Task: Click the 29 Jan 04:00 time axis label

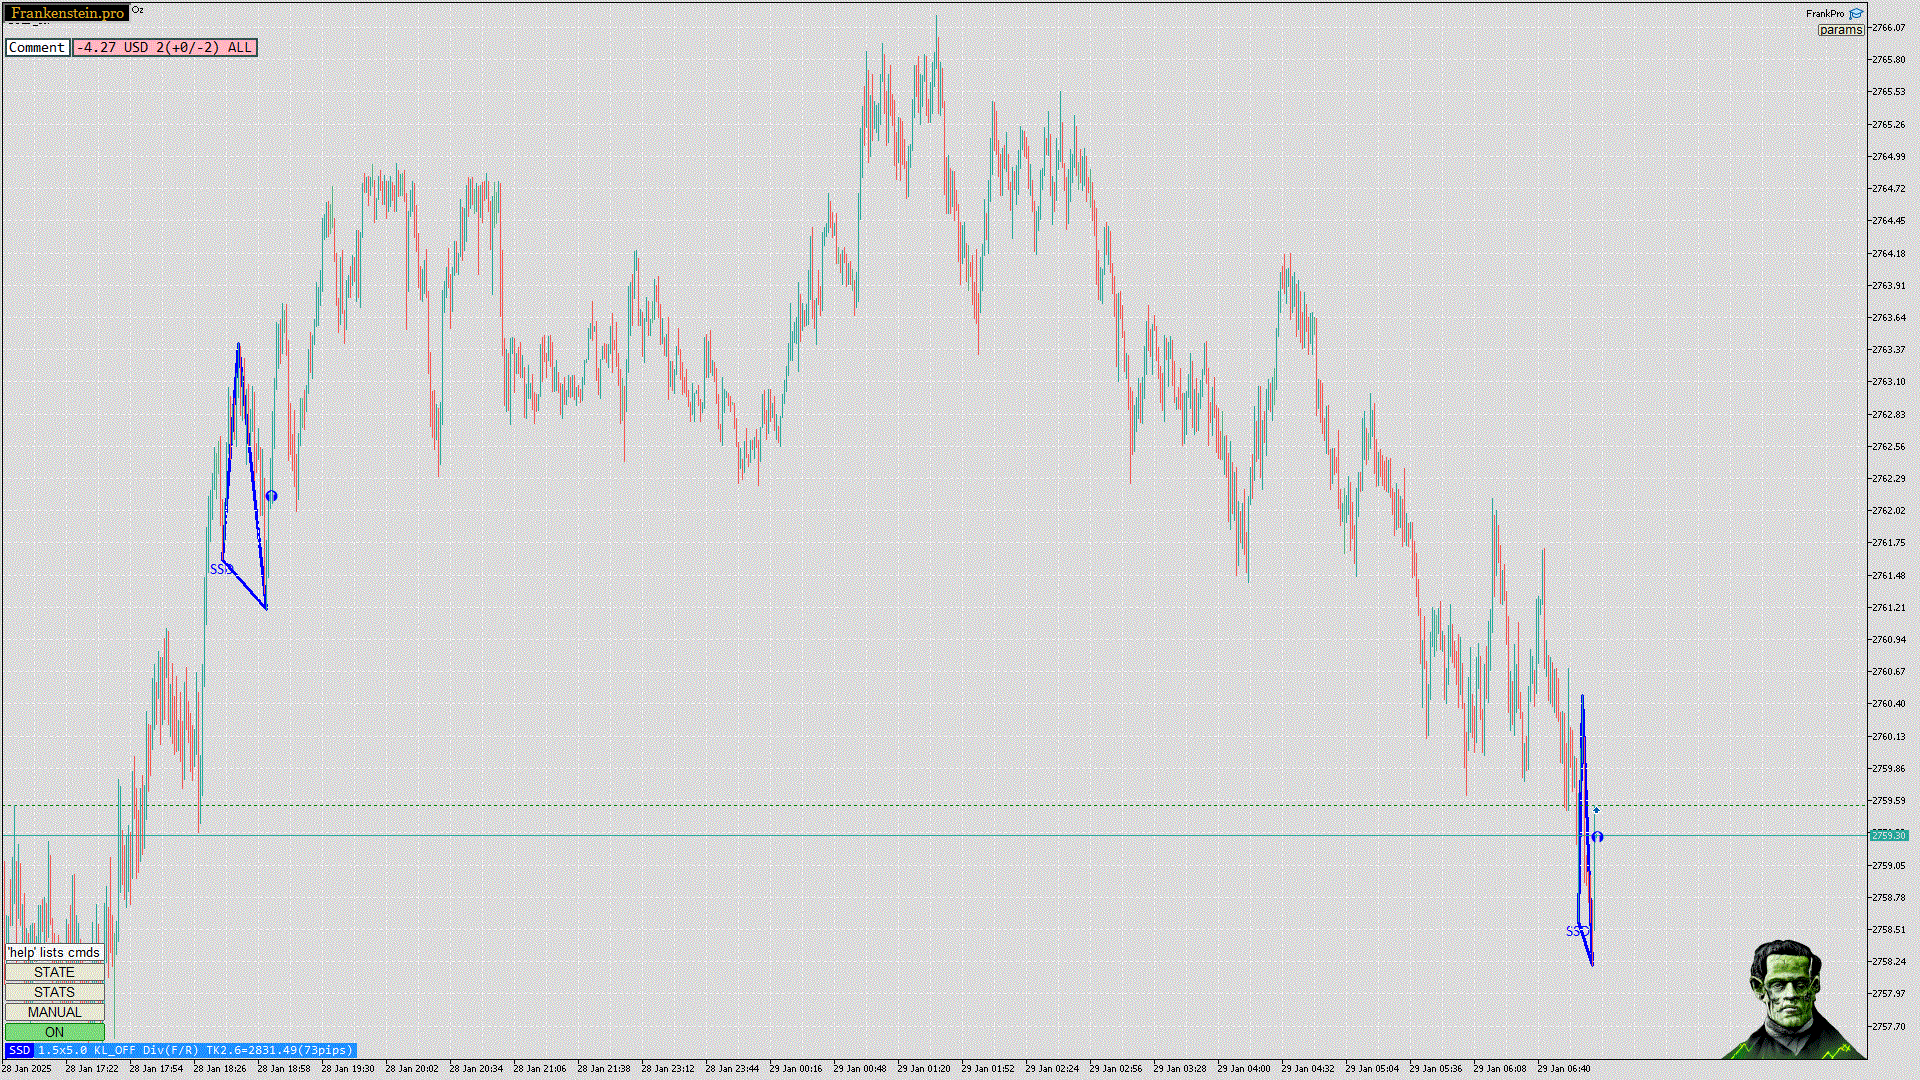Action: pos(1244,1069)
